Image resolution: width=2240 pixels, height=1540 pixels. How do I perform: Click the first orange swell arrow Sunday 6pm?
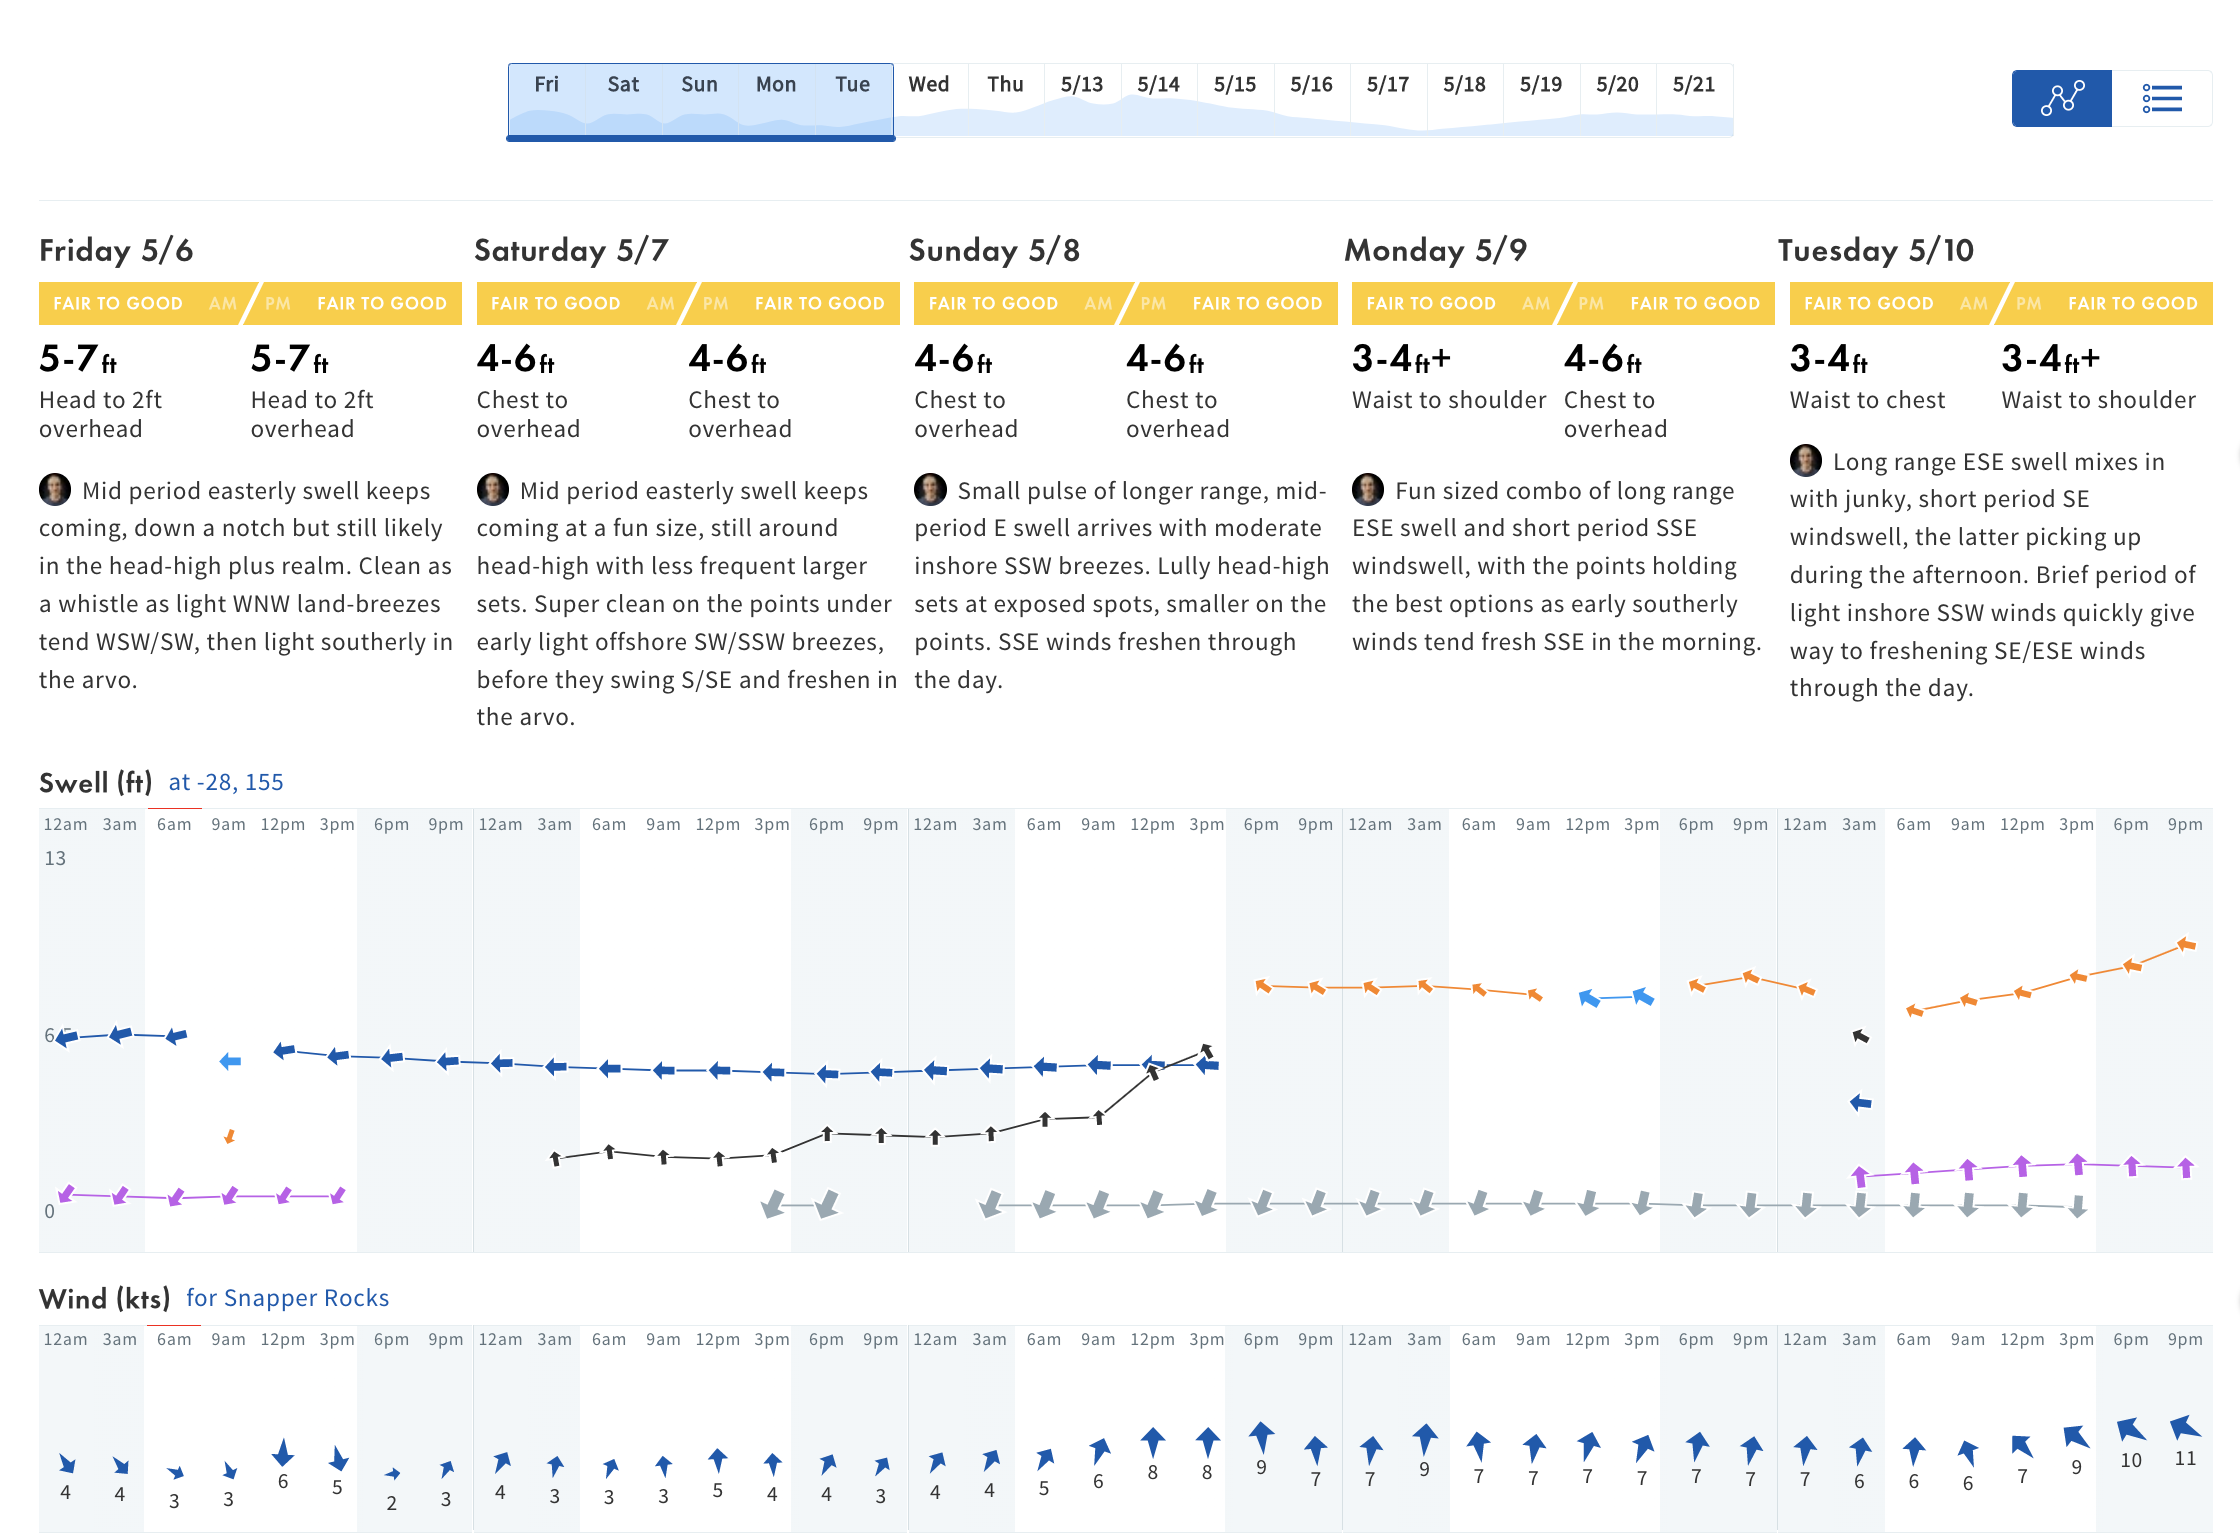coord(1263,986)
